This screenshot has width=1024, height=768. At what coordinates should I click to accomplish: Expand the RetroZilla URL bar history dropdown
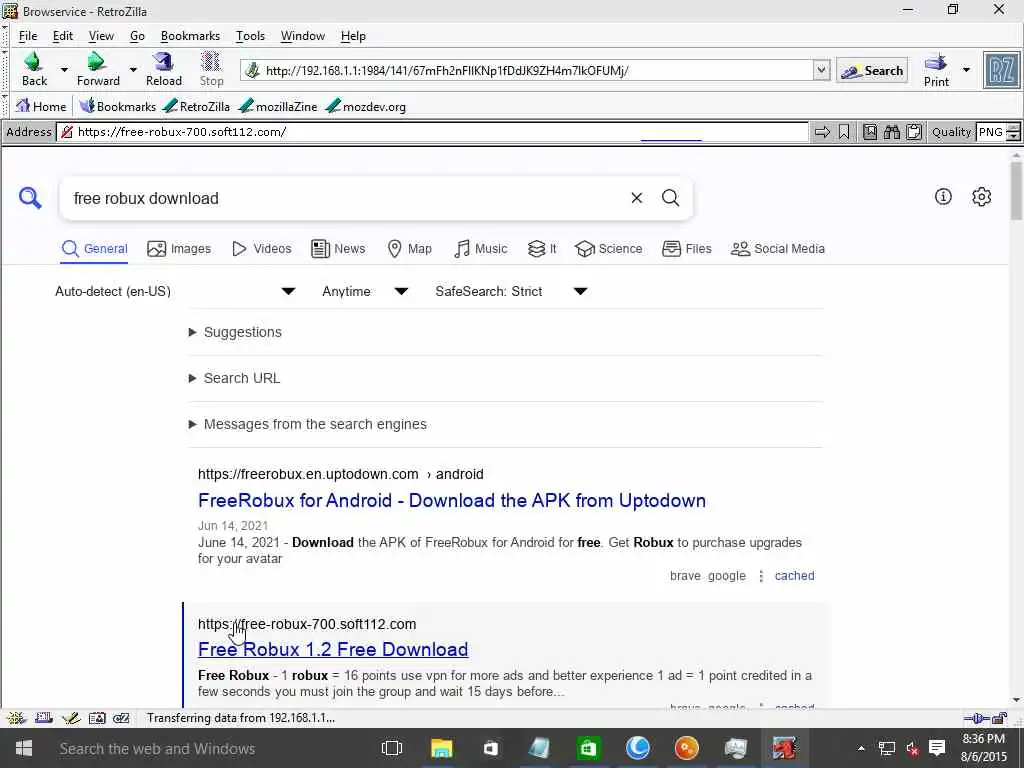[x=821, y=70]
